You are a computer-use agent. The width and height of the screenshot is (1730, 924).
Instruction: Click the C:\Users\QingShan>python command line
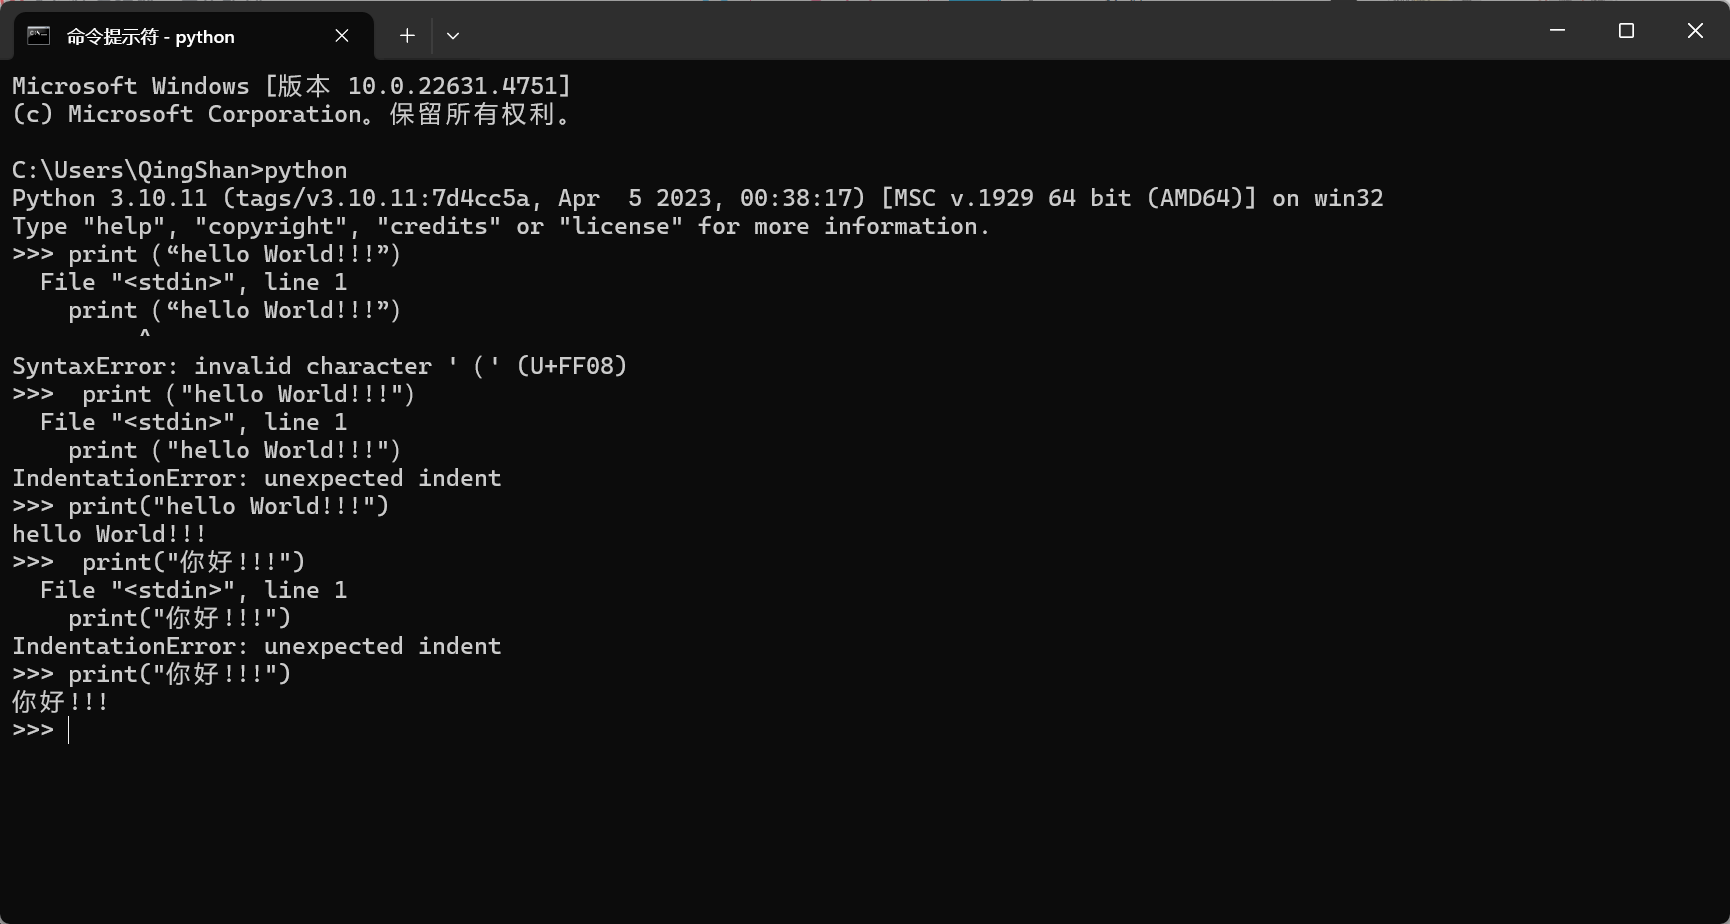tap(180, 170)
